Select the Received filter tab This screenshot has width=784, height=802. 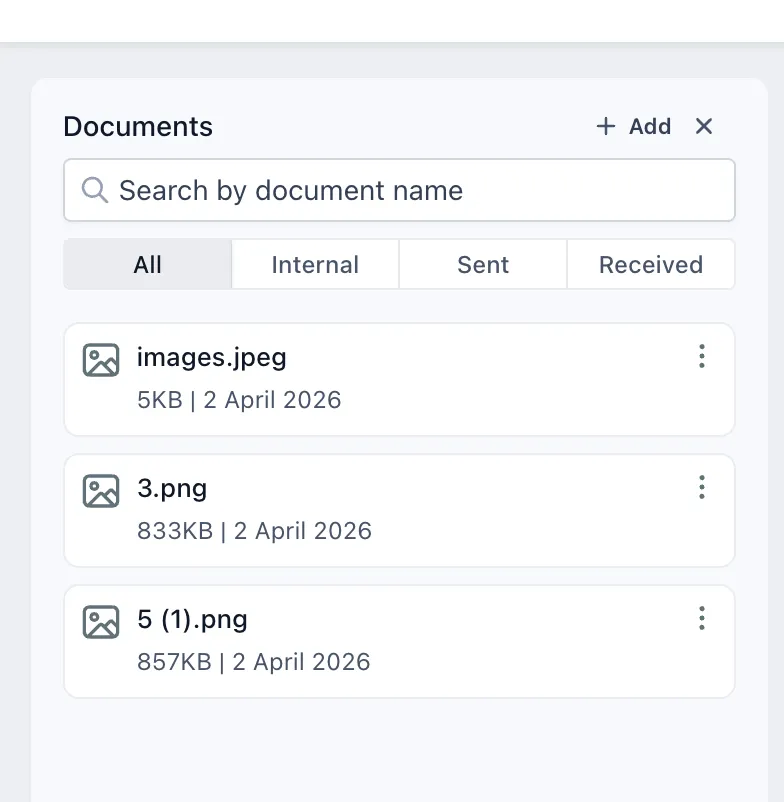(x=650, y=264)
